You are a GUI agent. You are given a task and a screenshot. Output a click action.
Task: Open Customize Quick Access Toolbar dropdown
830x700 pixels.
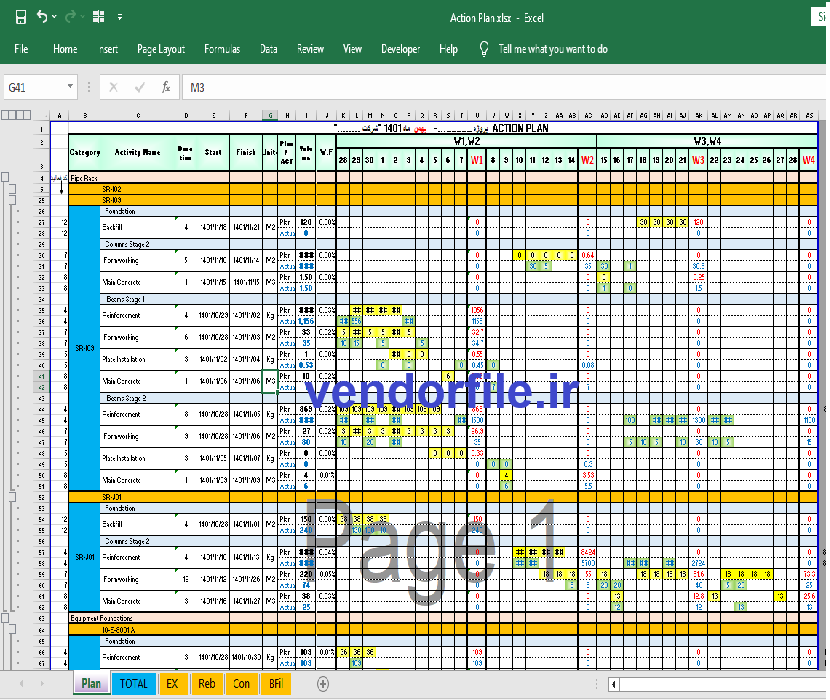pyautogui.click(x=120, y=17)
